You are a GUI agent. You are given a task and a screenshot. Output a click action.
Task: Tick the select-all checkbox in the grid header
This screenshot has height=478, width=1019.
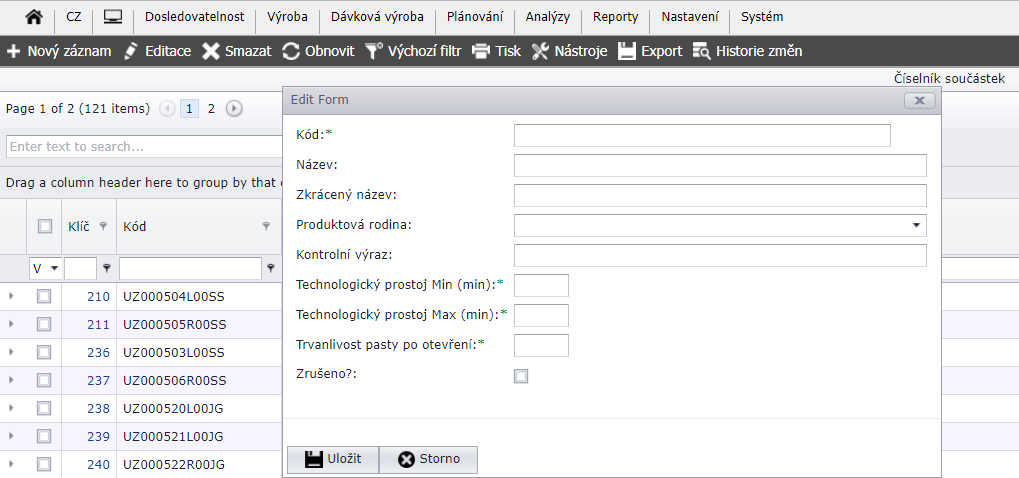pyautogui.click(x=44, y=226)
